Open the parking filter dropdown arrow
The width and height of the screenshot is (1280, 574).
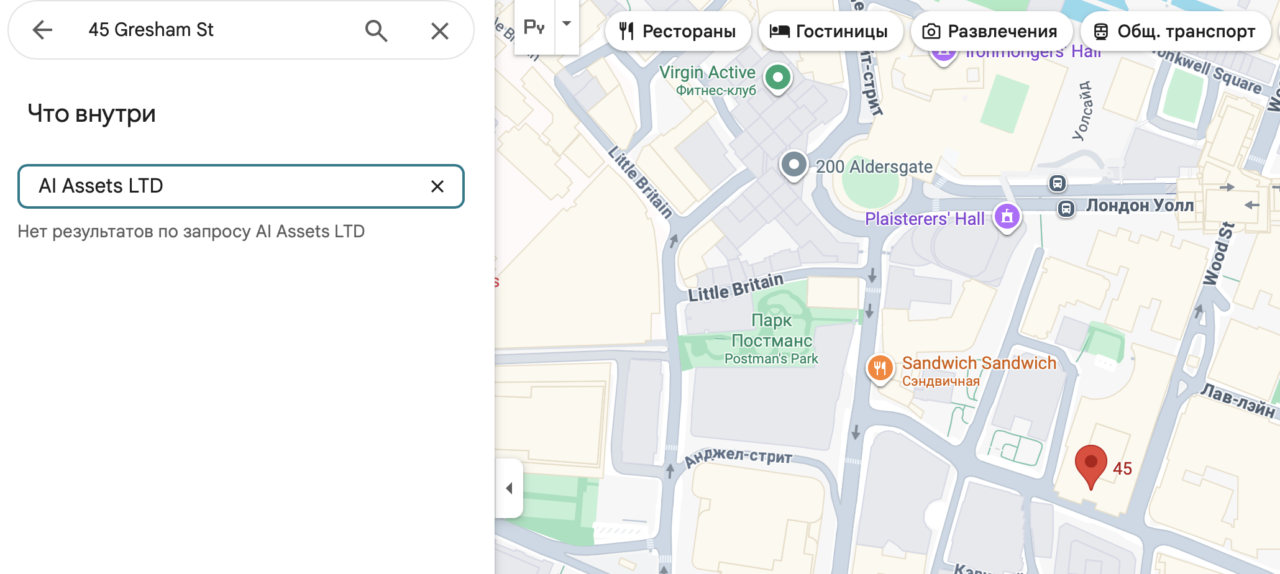tap(566, 22)
